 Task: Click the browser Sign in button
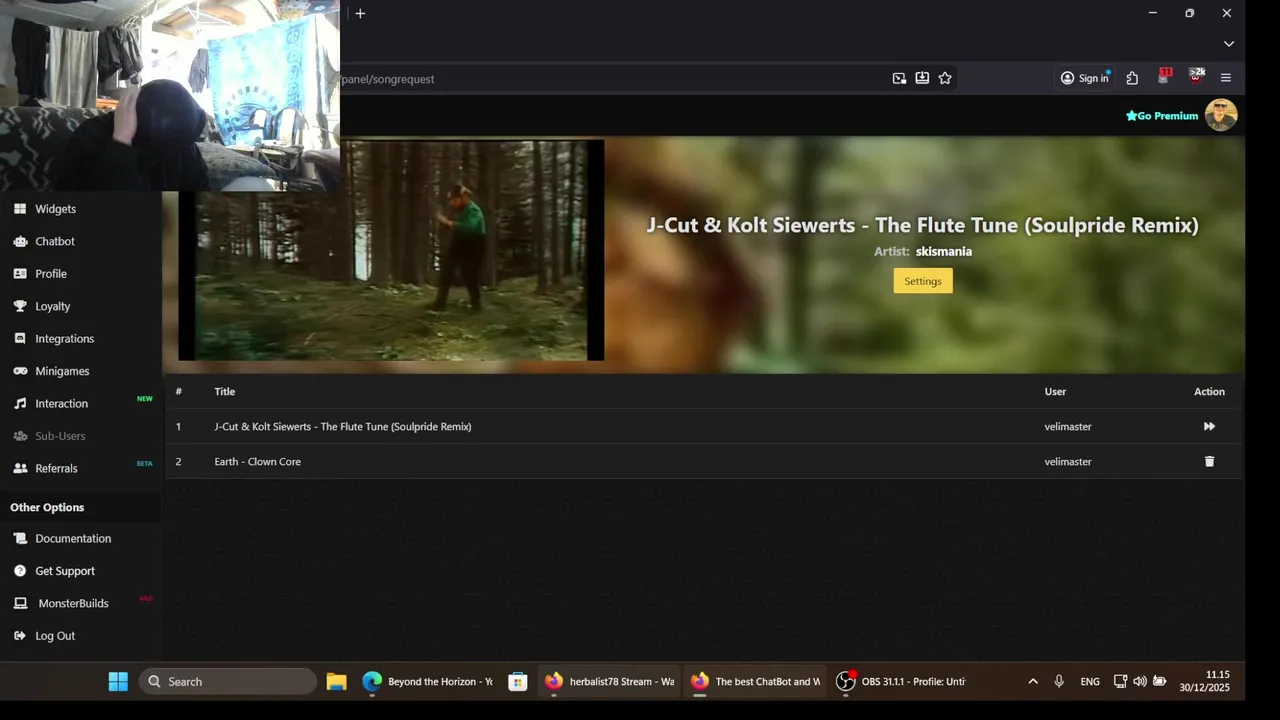coord(1085,78)
